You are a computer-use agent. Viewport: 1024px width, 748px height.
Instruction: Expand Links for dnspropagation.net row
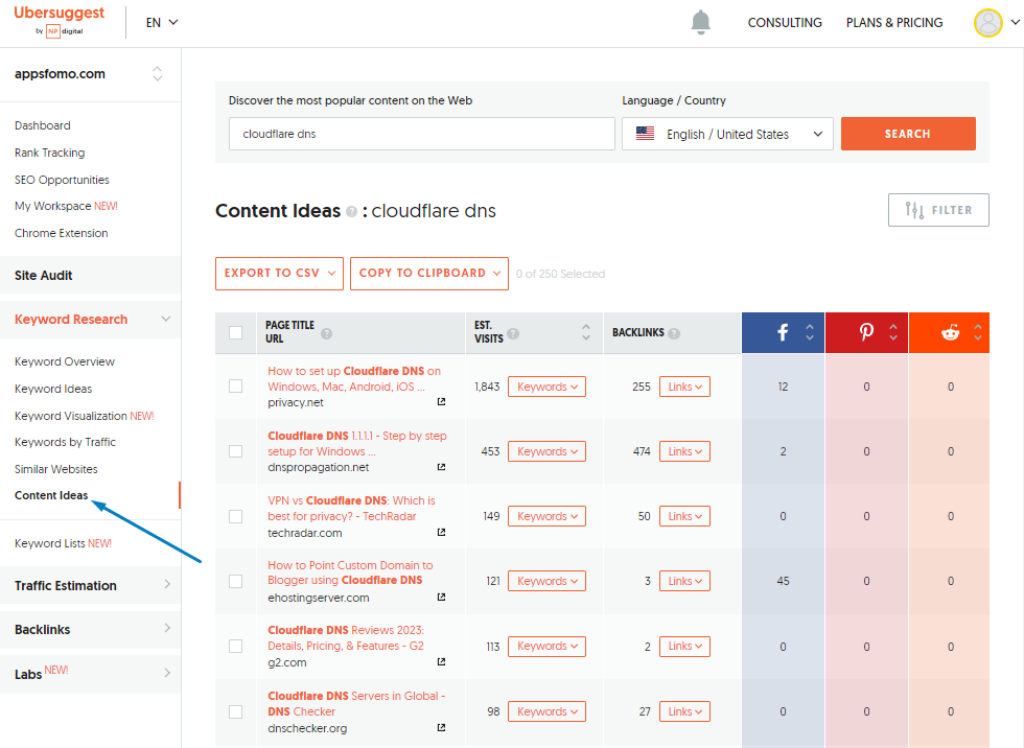[684, 451]
